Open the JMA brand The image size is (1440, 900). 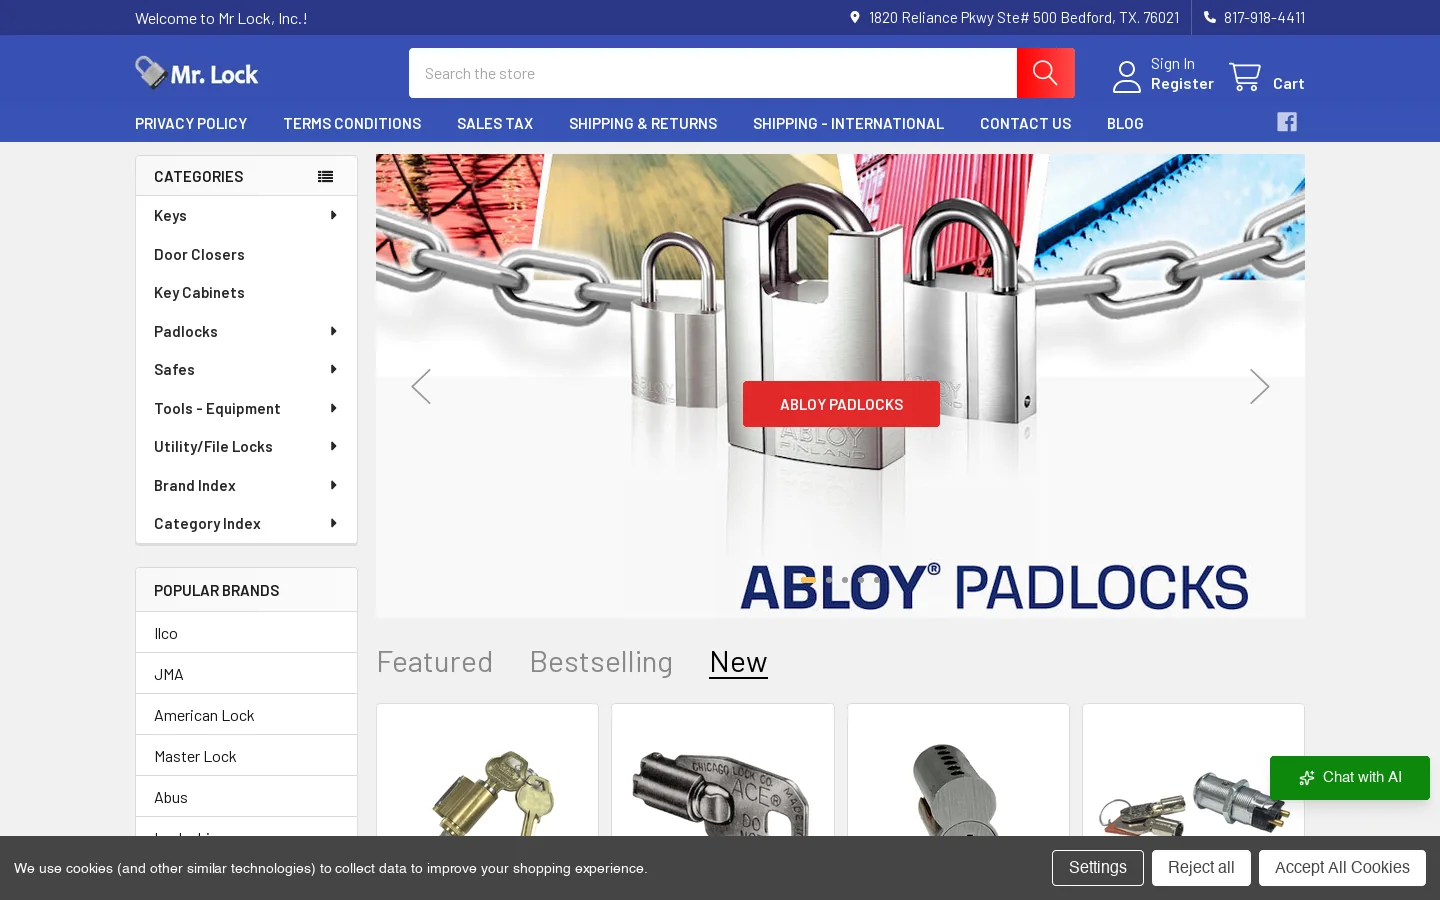[169, 674]
